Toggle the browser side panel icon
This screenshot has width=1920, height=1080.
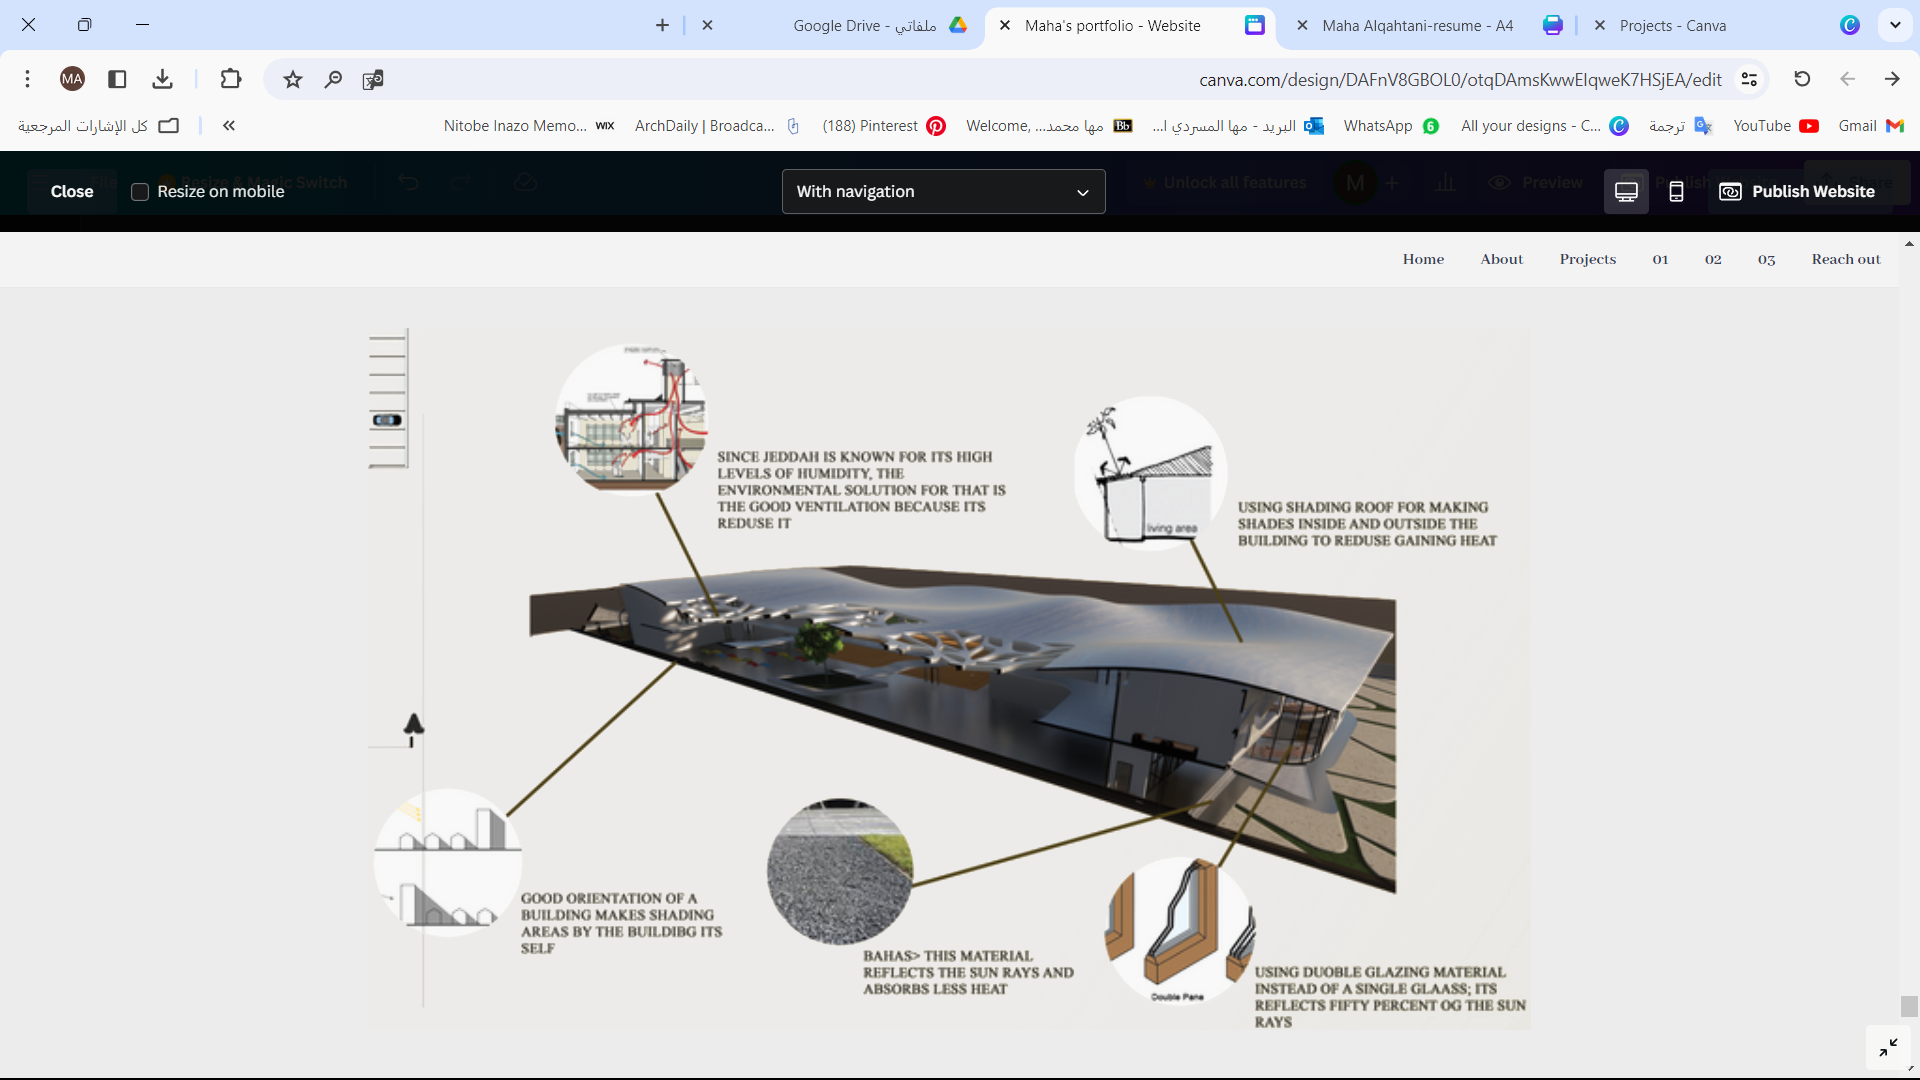point(117,79)
